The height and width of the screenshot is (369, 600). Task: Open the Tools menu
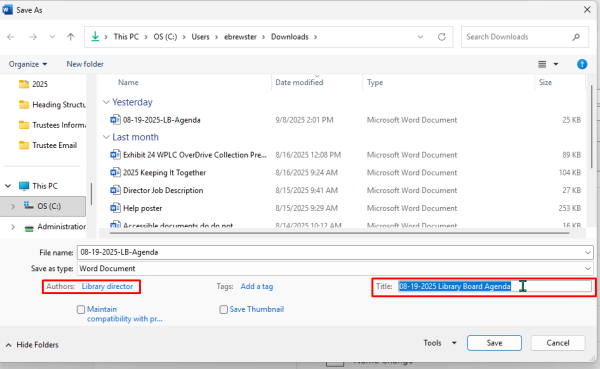click(x=440, y=343)
